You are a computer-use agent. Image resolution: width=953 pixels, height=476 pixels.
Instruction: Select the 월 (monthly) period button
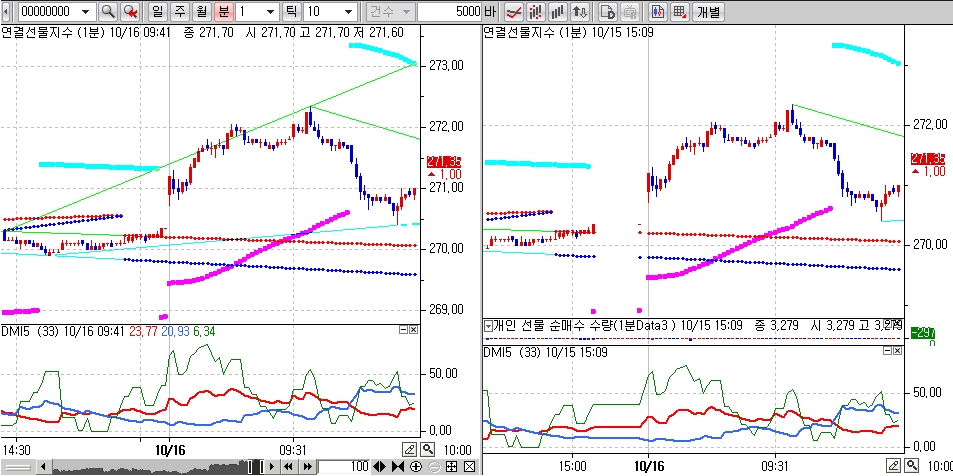[201, 12]
